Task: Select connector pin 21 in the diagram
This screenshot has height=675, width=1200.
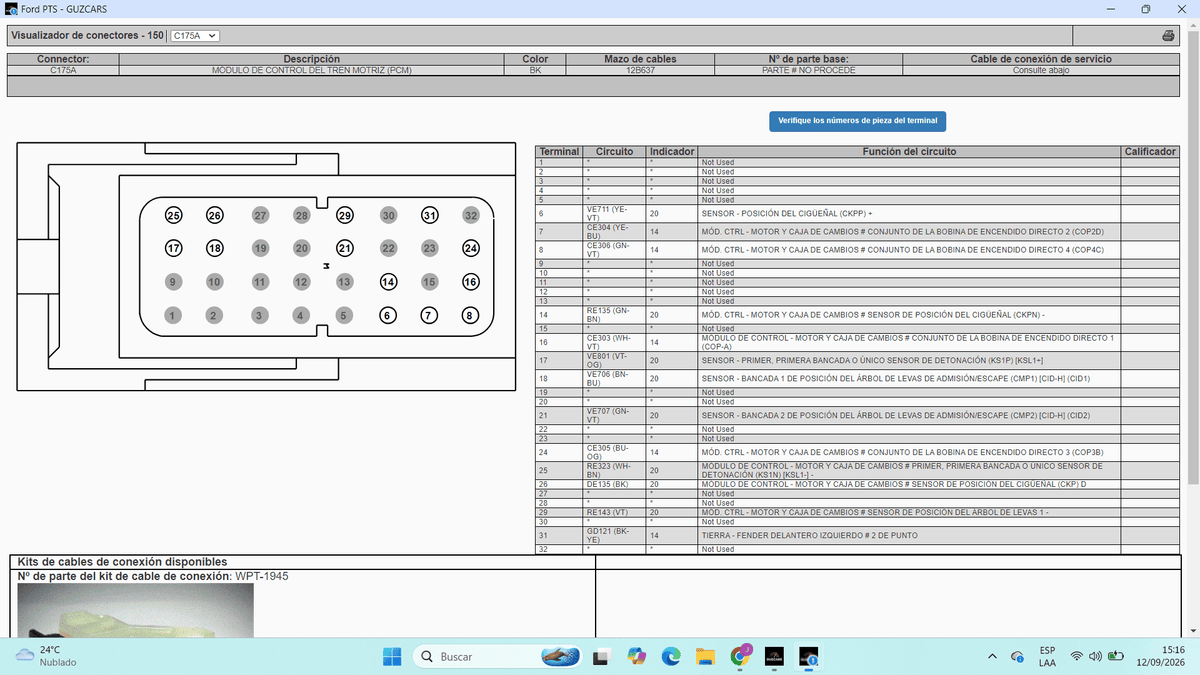Action: click(x=345, y=248)
